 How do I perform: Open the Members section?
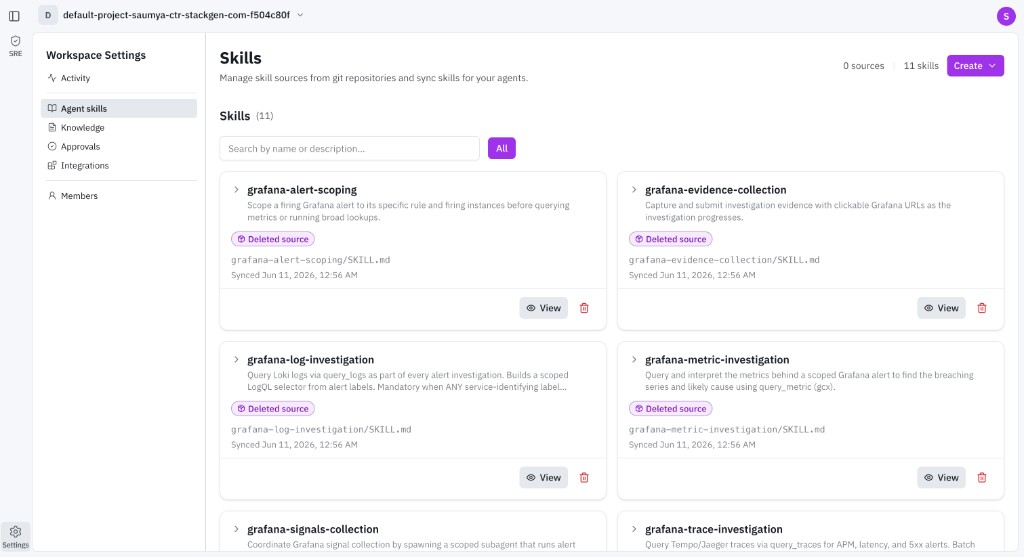point(119,195)
